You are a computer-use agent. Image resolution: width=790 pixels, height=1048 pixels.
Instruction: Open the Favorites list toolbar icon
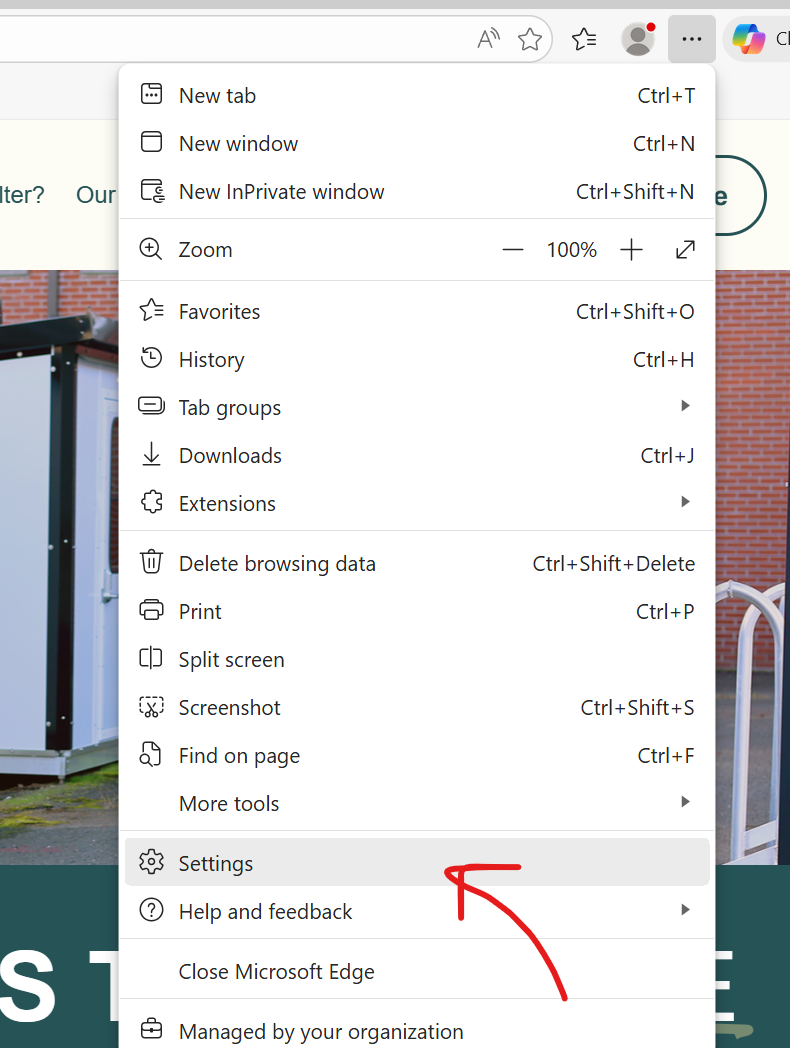click(584, 39)
